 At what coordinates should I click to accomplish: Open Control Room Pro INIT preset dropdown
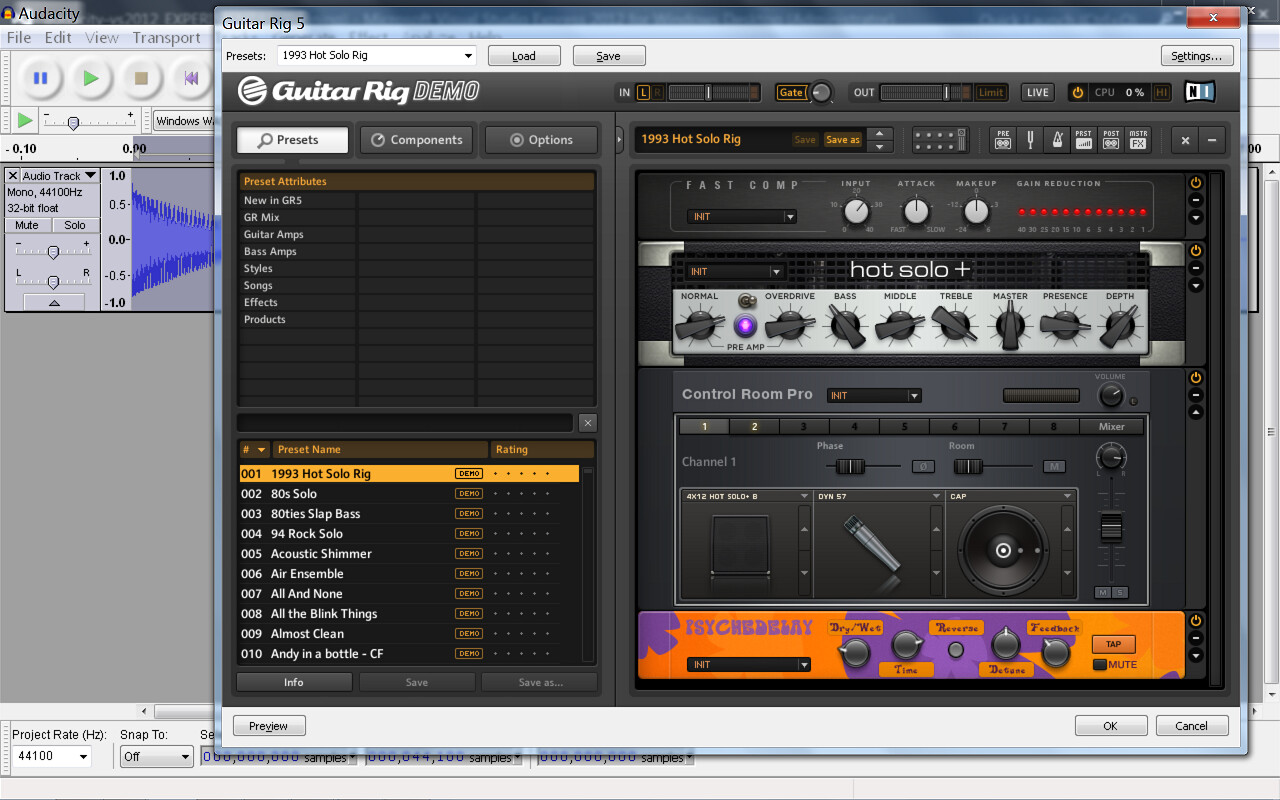[x=874, y=396]
